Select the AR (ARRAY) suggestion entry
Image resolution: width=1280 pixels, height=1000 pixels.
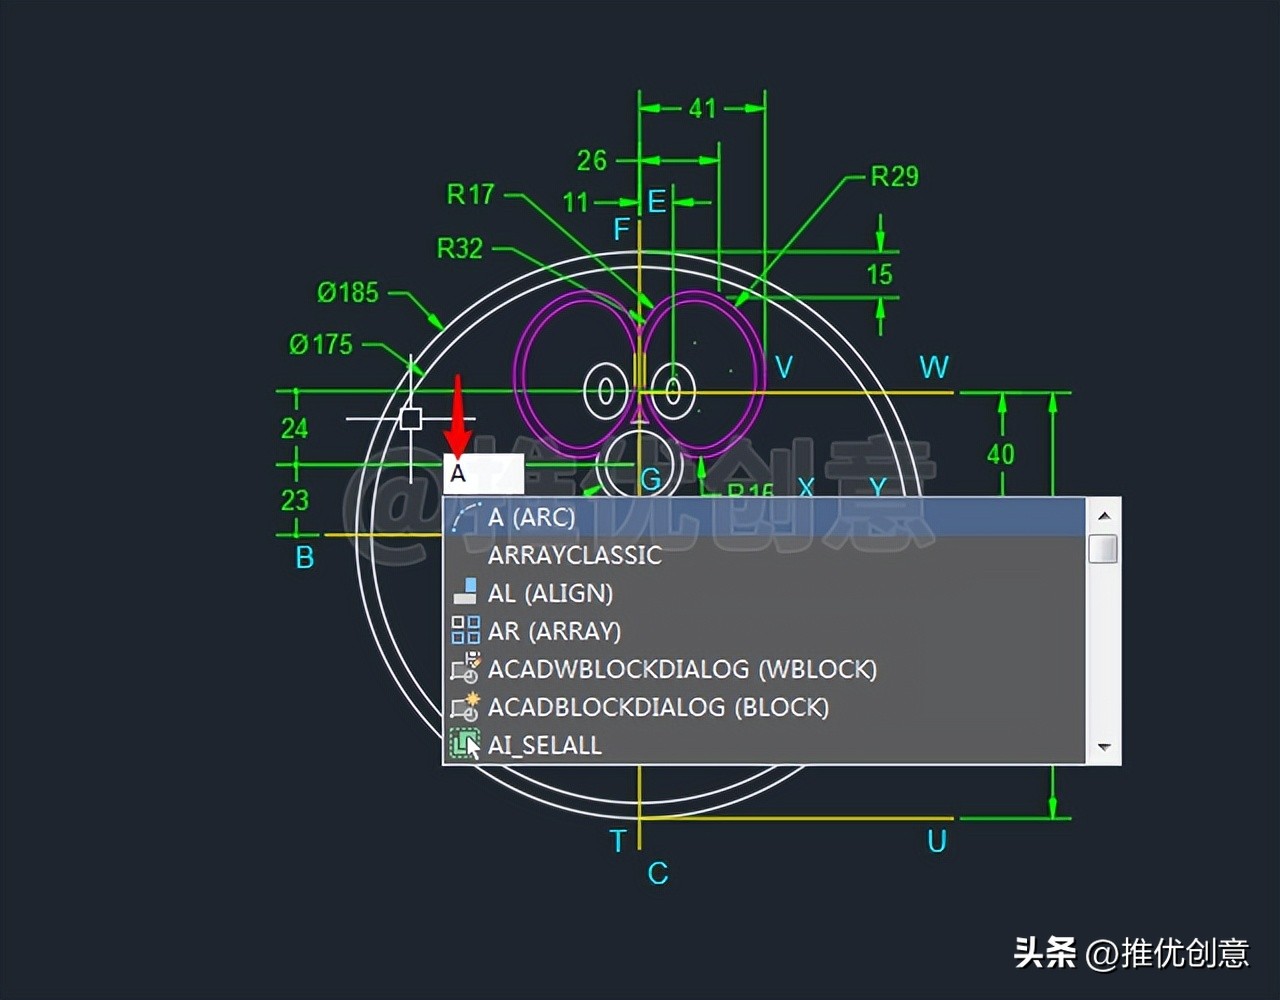point(554,631)
